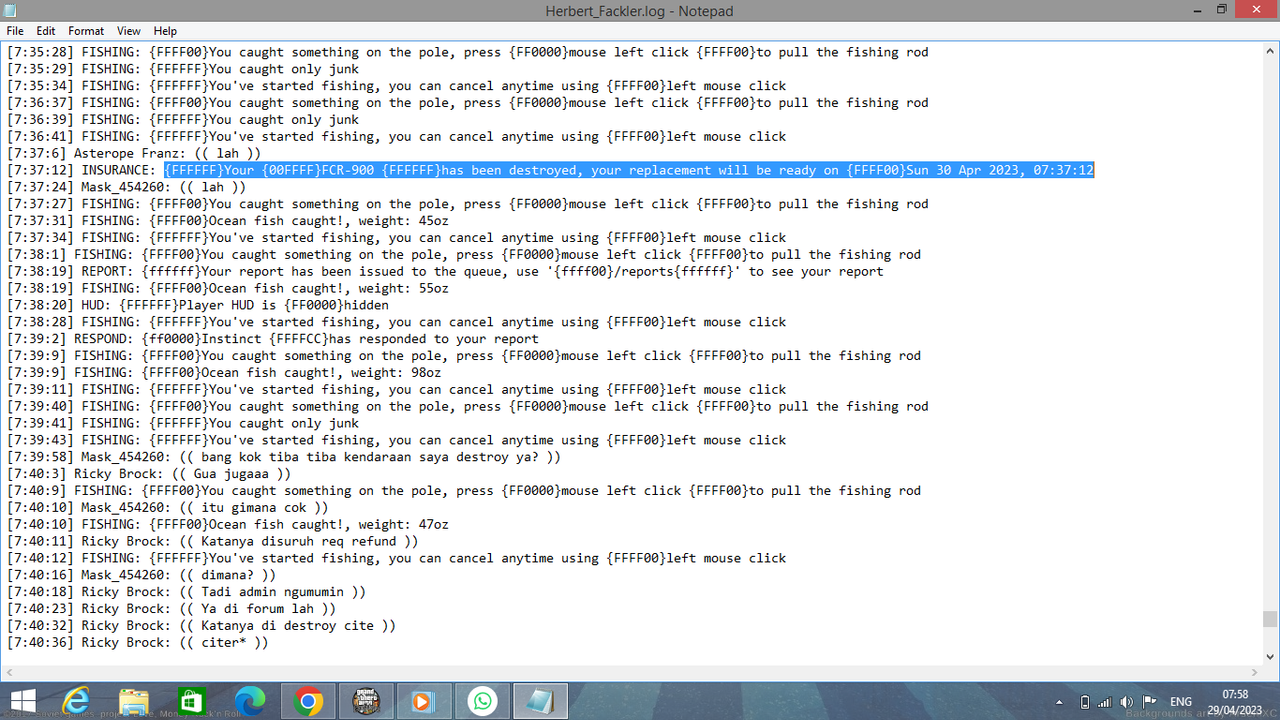This screenshot has height=720, width=1280.
Task: Click the 'citer*' chat line
Action: click(x=137, y=642)
